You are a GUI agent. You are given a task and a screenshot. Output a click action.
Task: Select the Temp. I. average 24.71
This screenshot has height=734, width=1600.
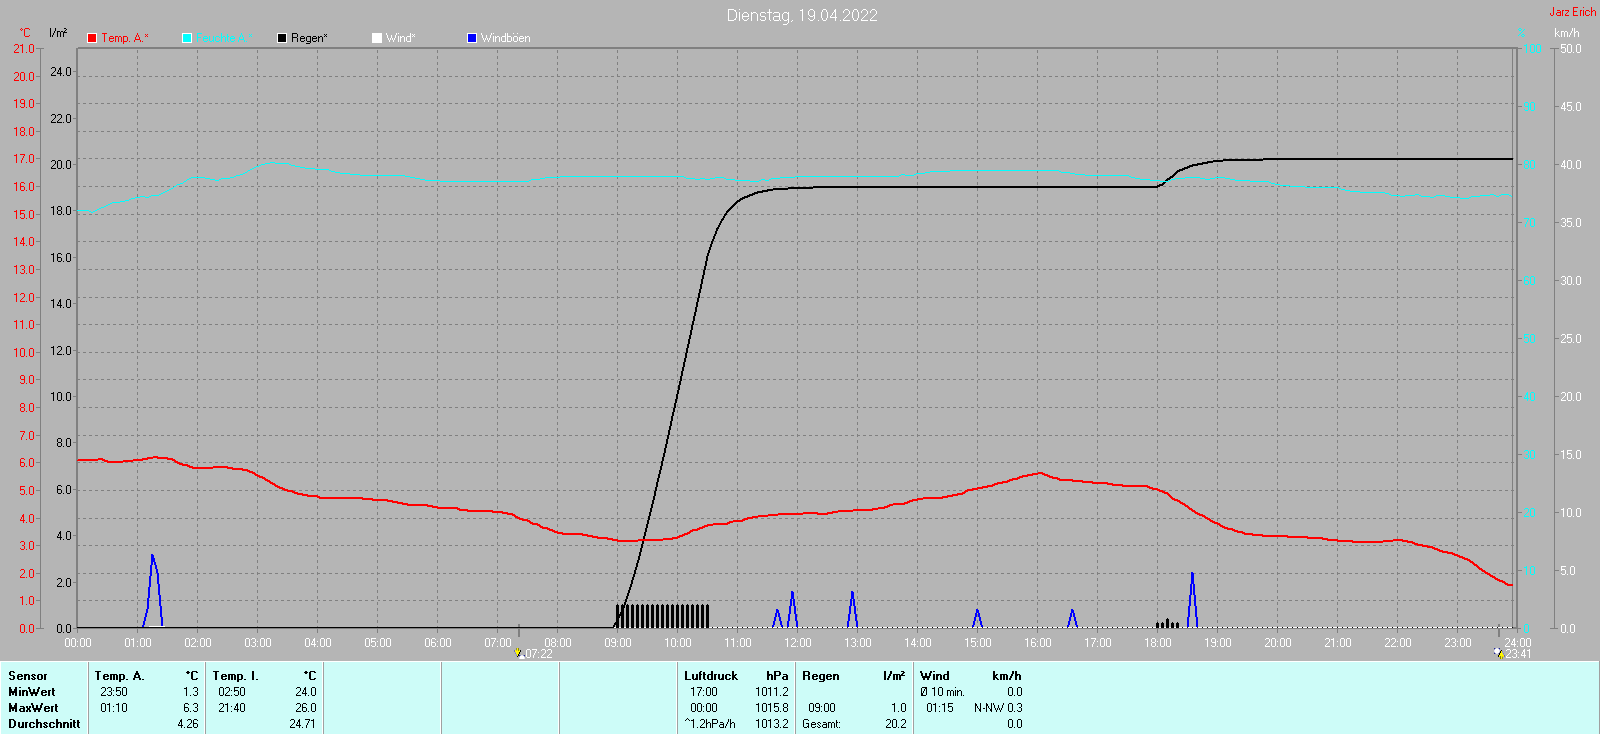point(302,724)
